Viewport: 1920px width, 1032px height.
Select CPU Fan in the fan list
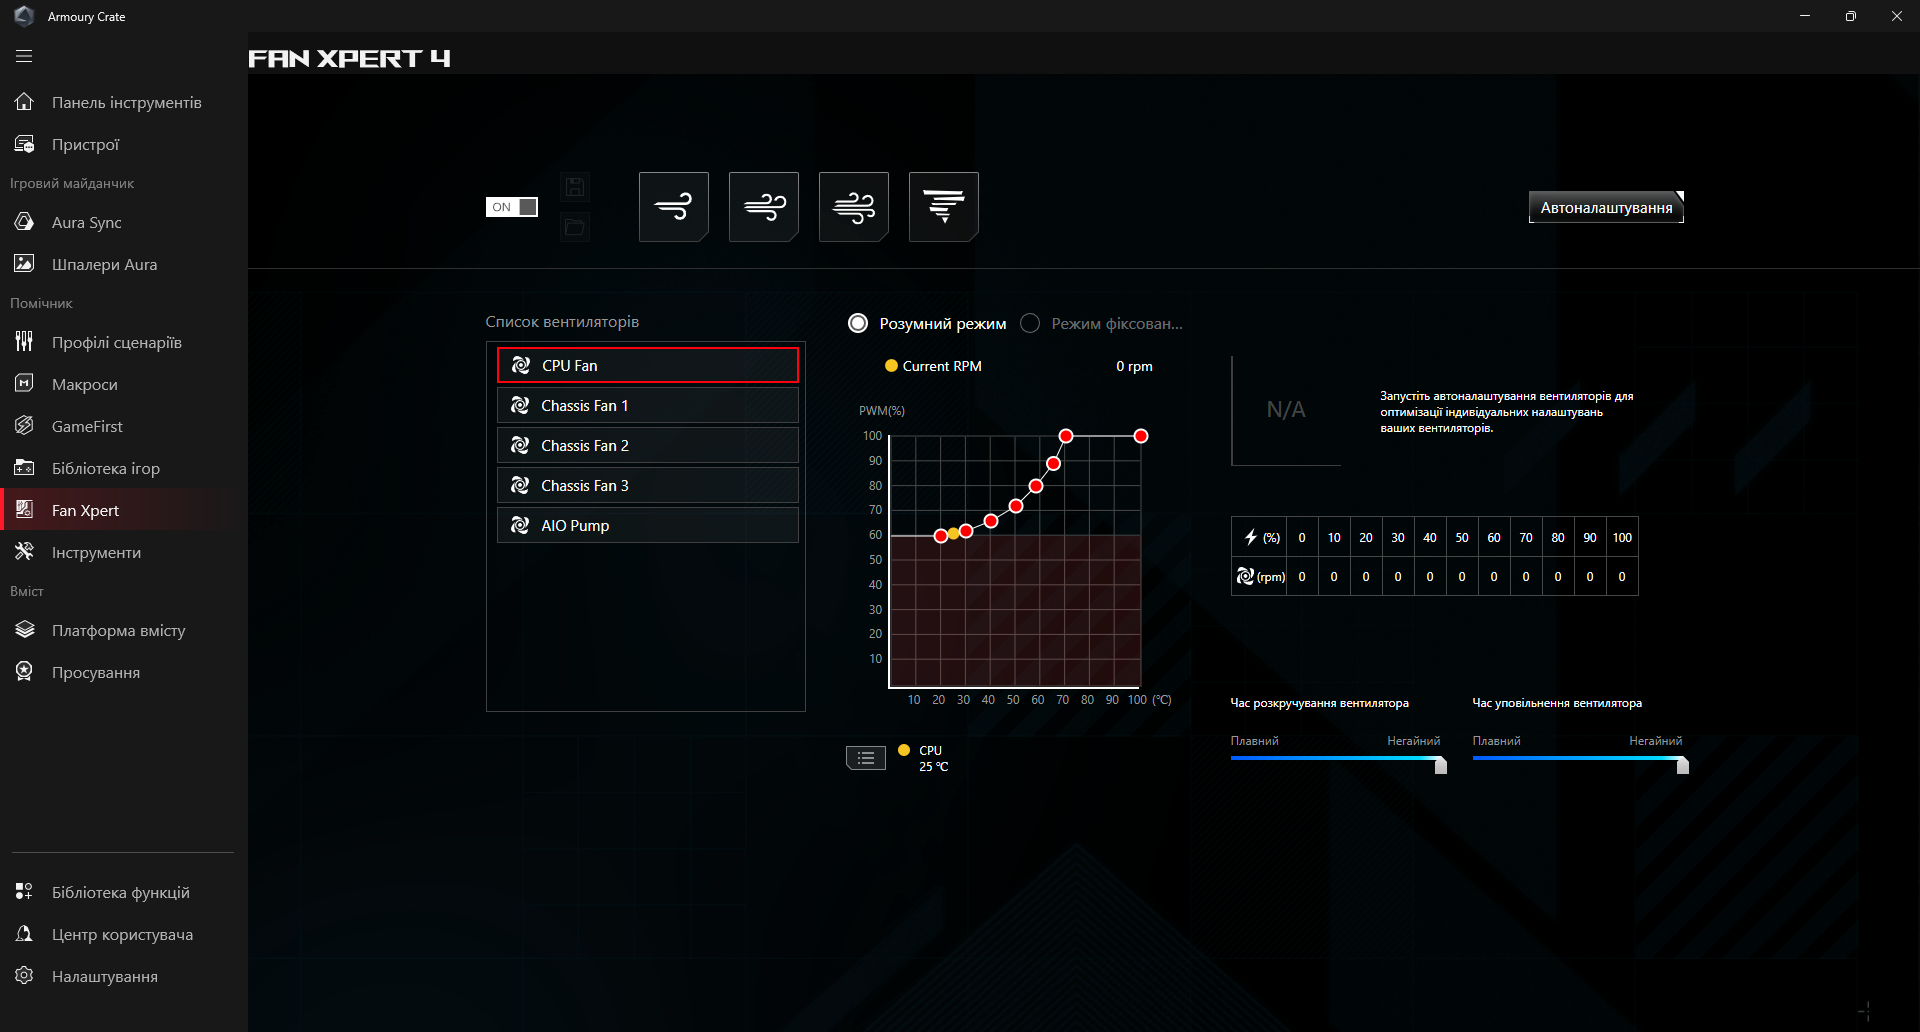point(648,365)
